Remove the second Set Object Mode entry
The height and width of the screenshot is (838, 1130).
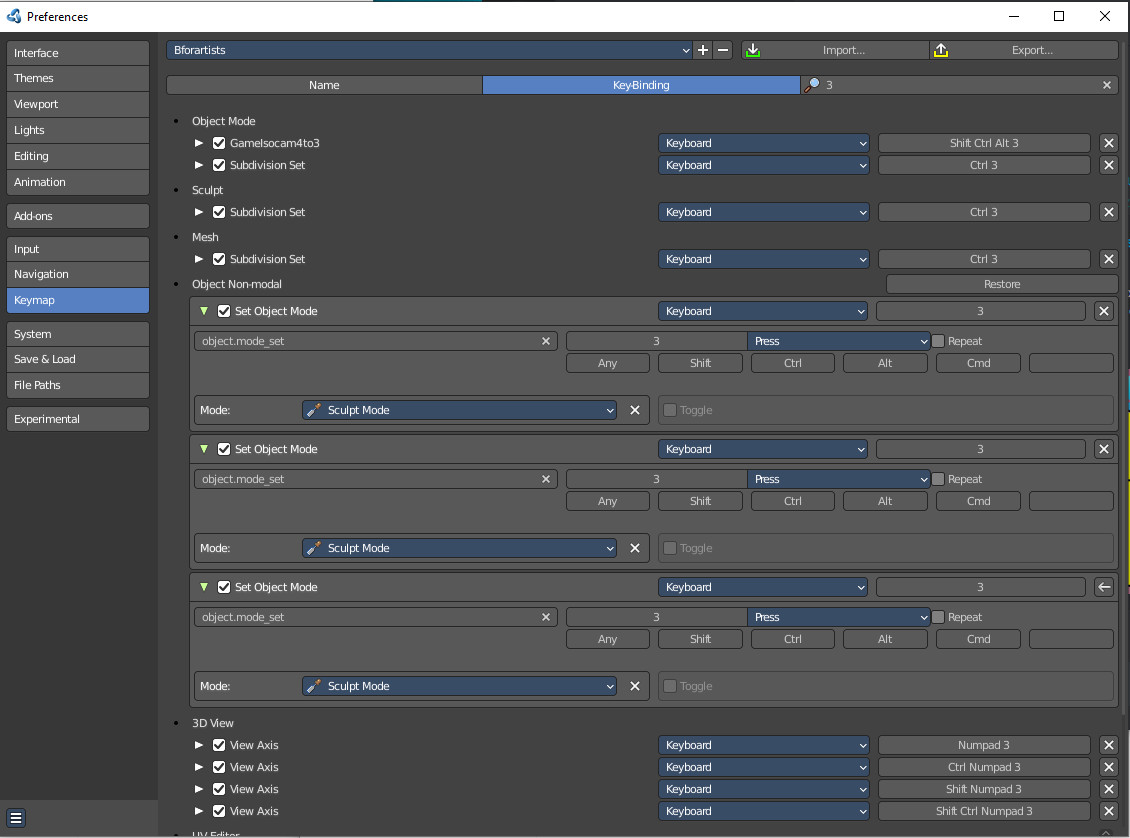tap(1103, 449)
